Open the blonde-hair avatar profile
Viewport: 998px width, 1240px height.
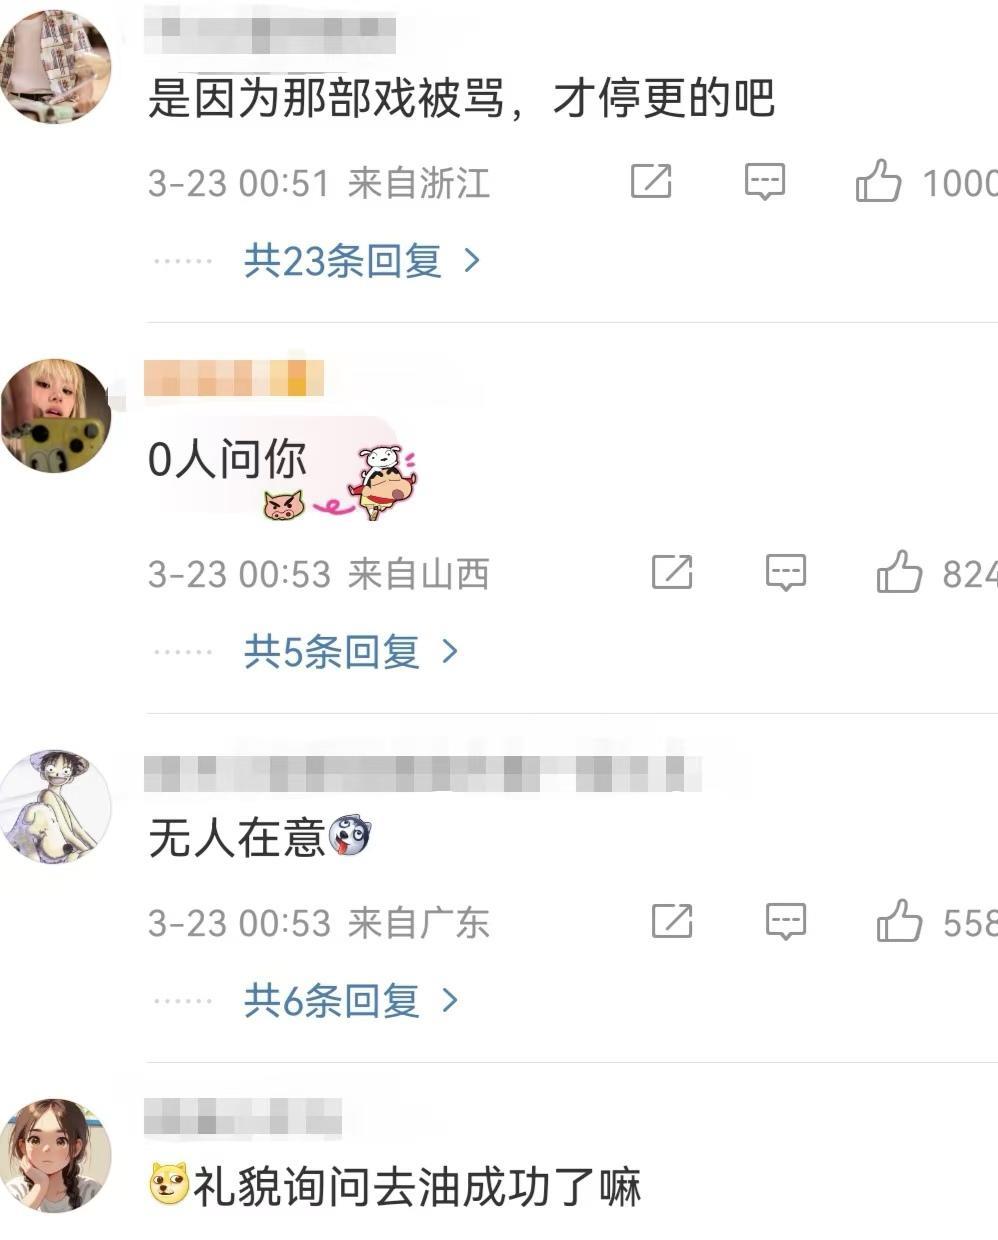click(x=56, y=416)
